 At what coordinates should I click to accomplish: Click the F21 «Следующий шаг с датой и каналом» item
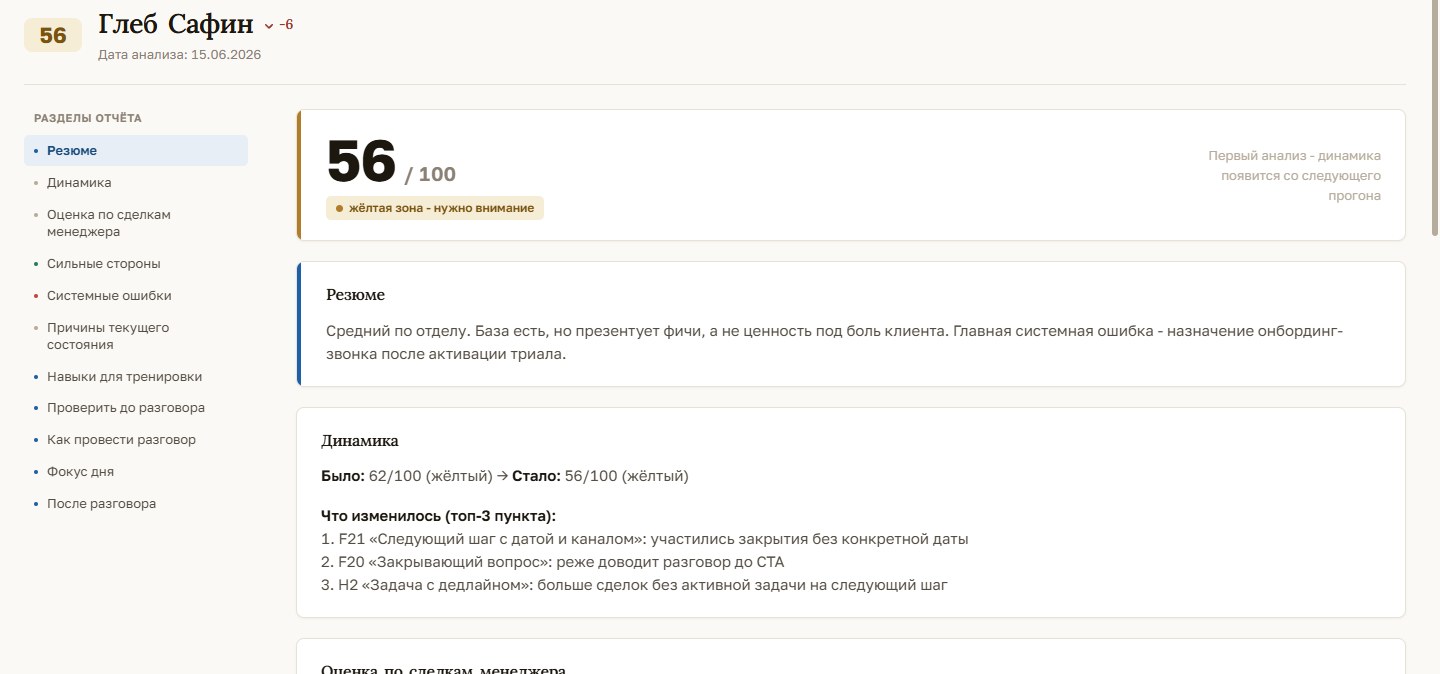click(x=645, y=539)
